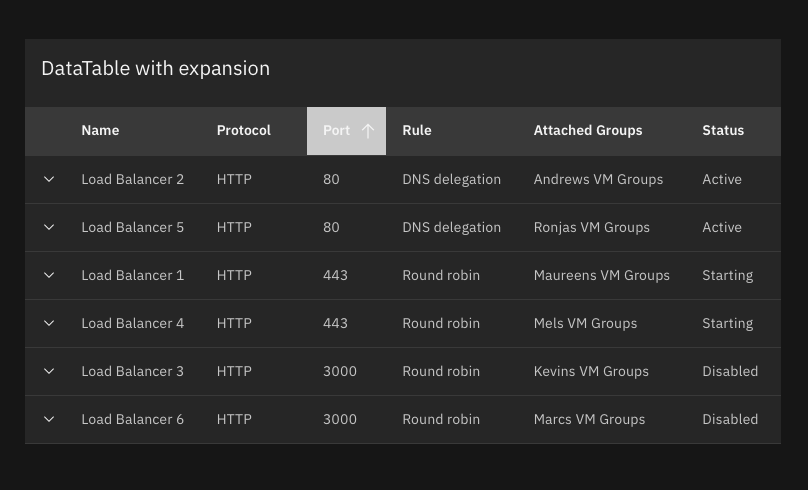Click the Port sort arrow icon

(367, 131)
